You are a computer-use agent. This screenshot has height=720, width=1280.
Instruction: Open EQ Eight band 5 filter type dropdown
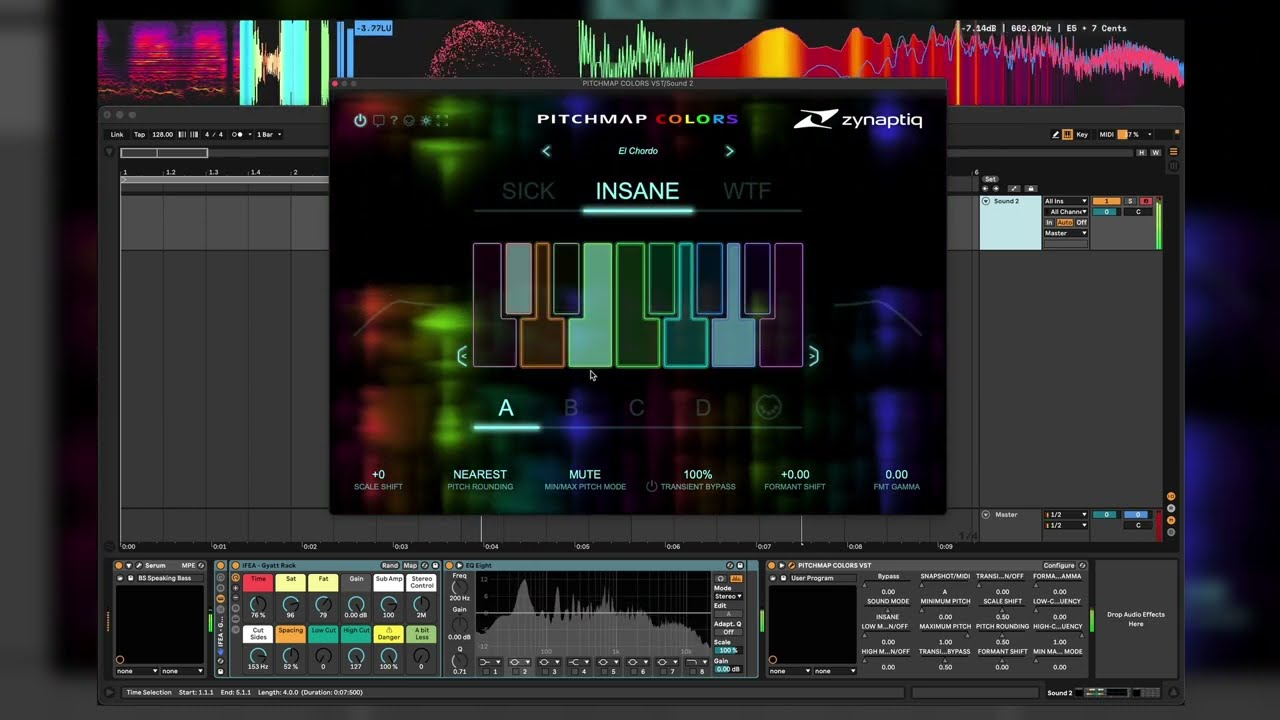point(609,662)
